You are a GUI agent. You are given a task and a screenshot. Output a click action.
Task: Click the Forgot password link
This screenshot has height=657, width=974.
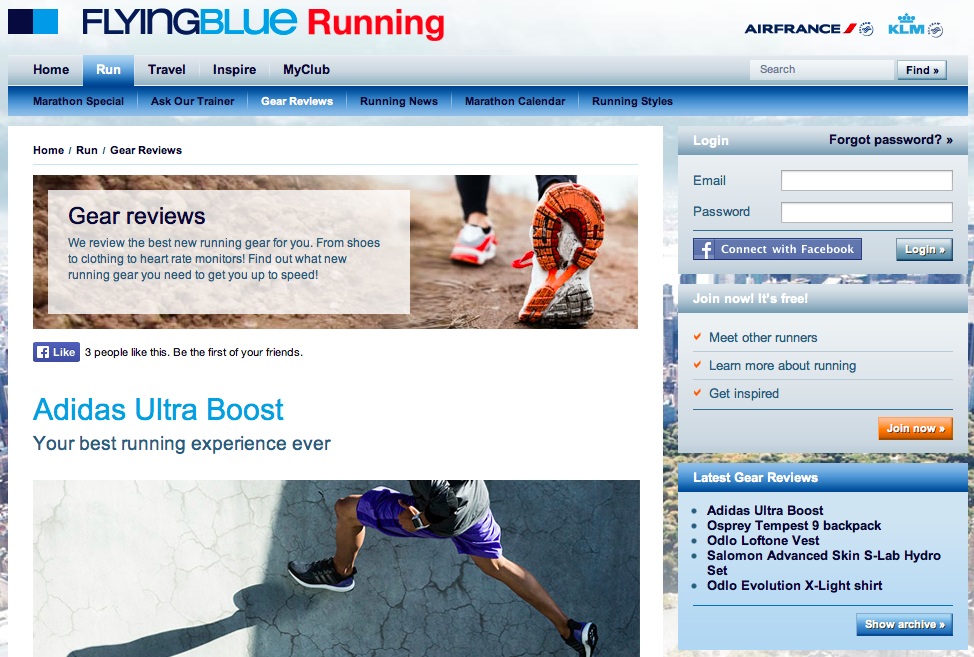pyautogui.click(x=891, y=140)
